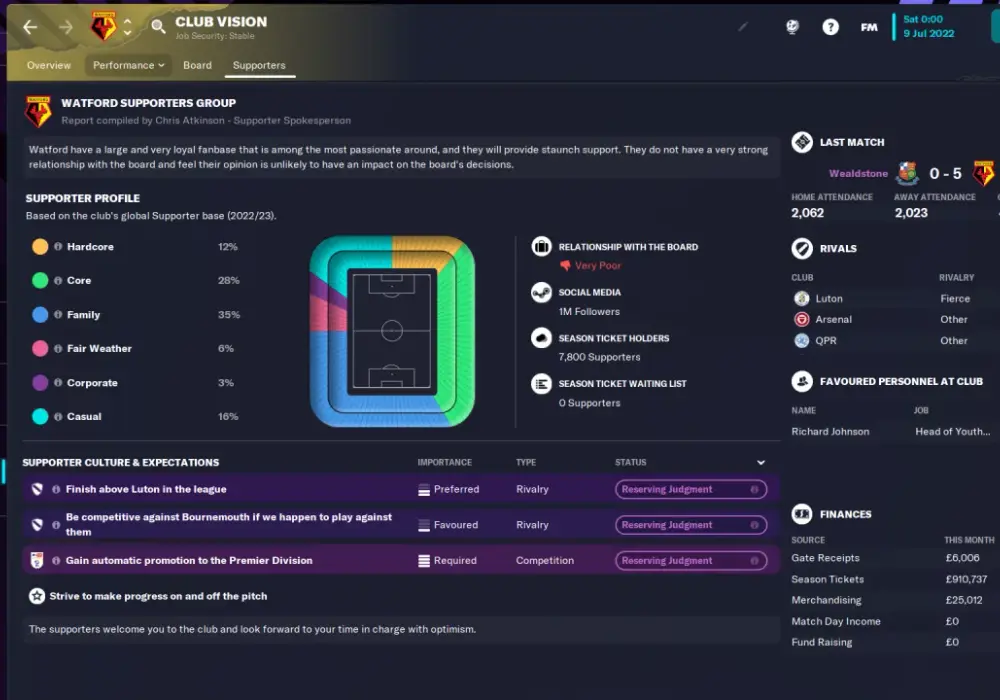Image resolution: width=1000 pixels, height=700 pixels.
Task: Click the Hardcore orange colour dot
Action: (40, 247)
